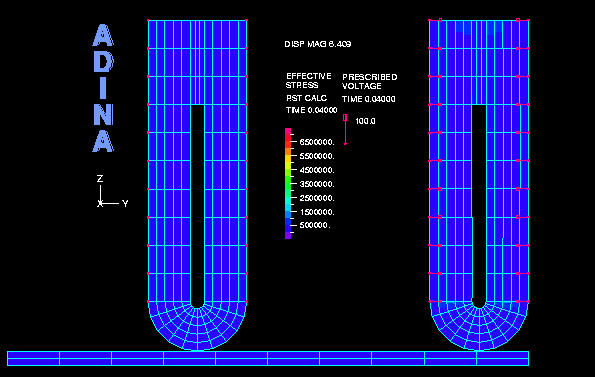
Task: Click the 500000. legend value
Action: (315, 225)
